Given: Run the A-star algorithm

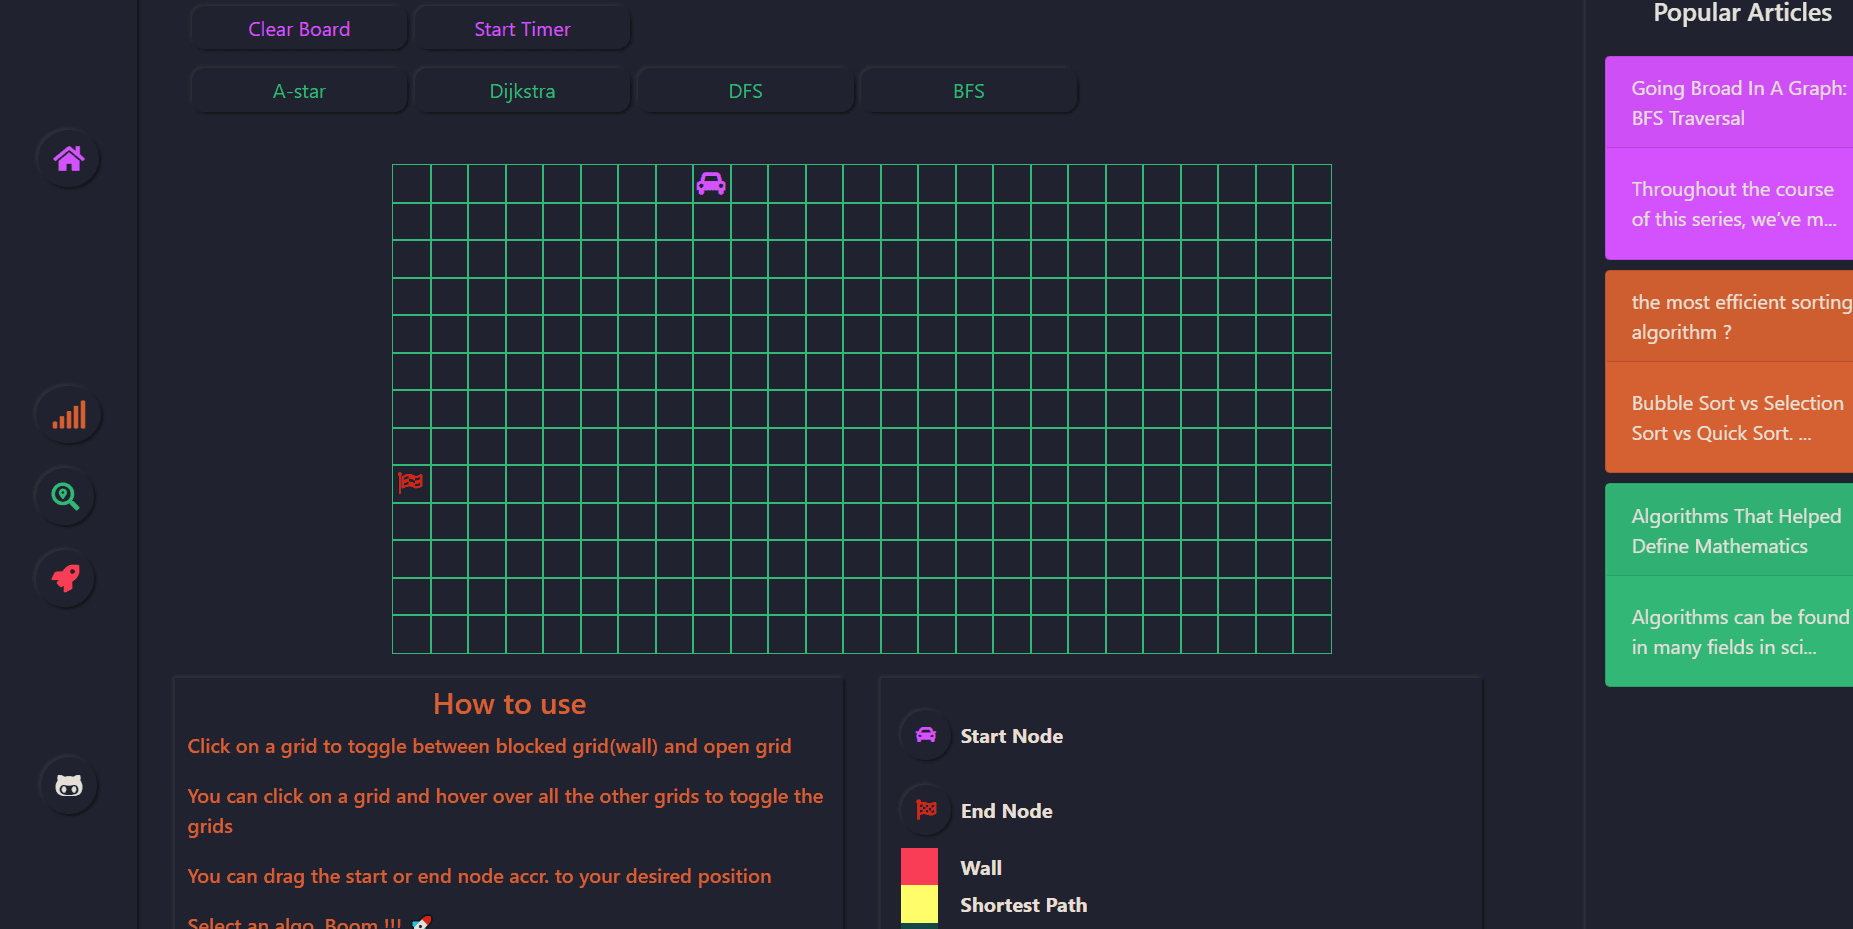Looking at the screenshot, I should click(x=299, y=91).
